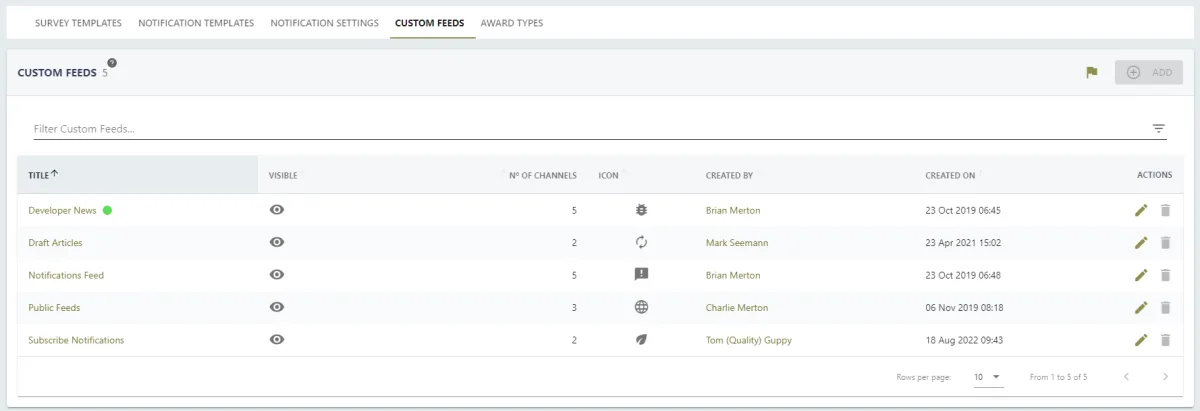Open the Notifications Feed link
Viewport: 1200px width, 411px height.
(66, 275)
